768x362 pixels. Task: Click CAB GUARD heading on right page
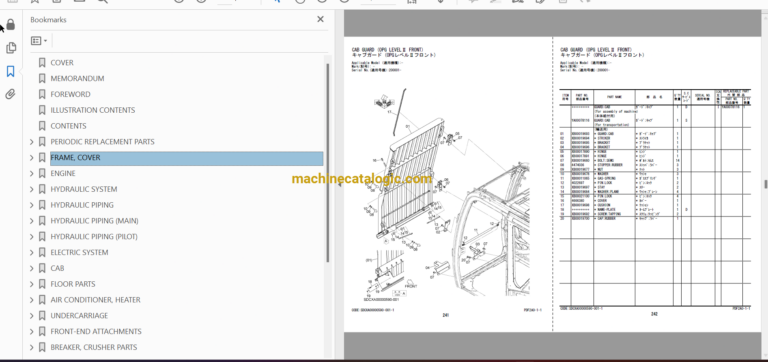point(596,50)
